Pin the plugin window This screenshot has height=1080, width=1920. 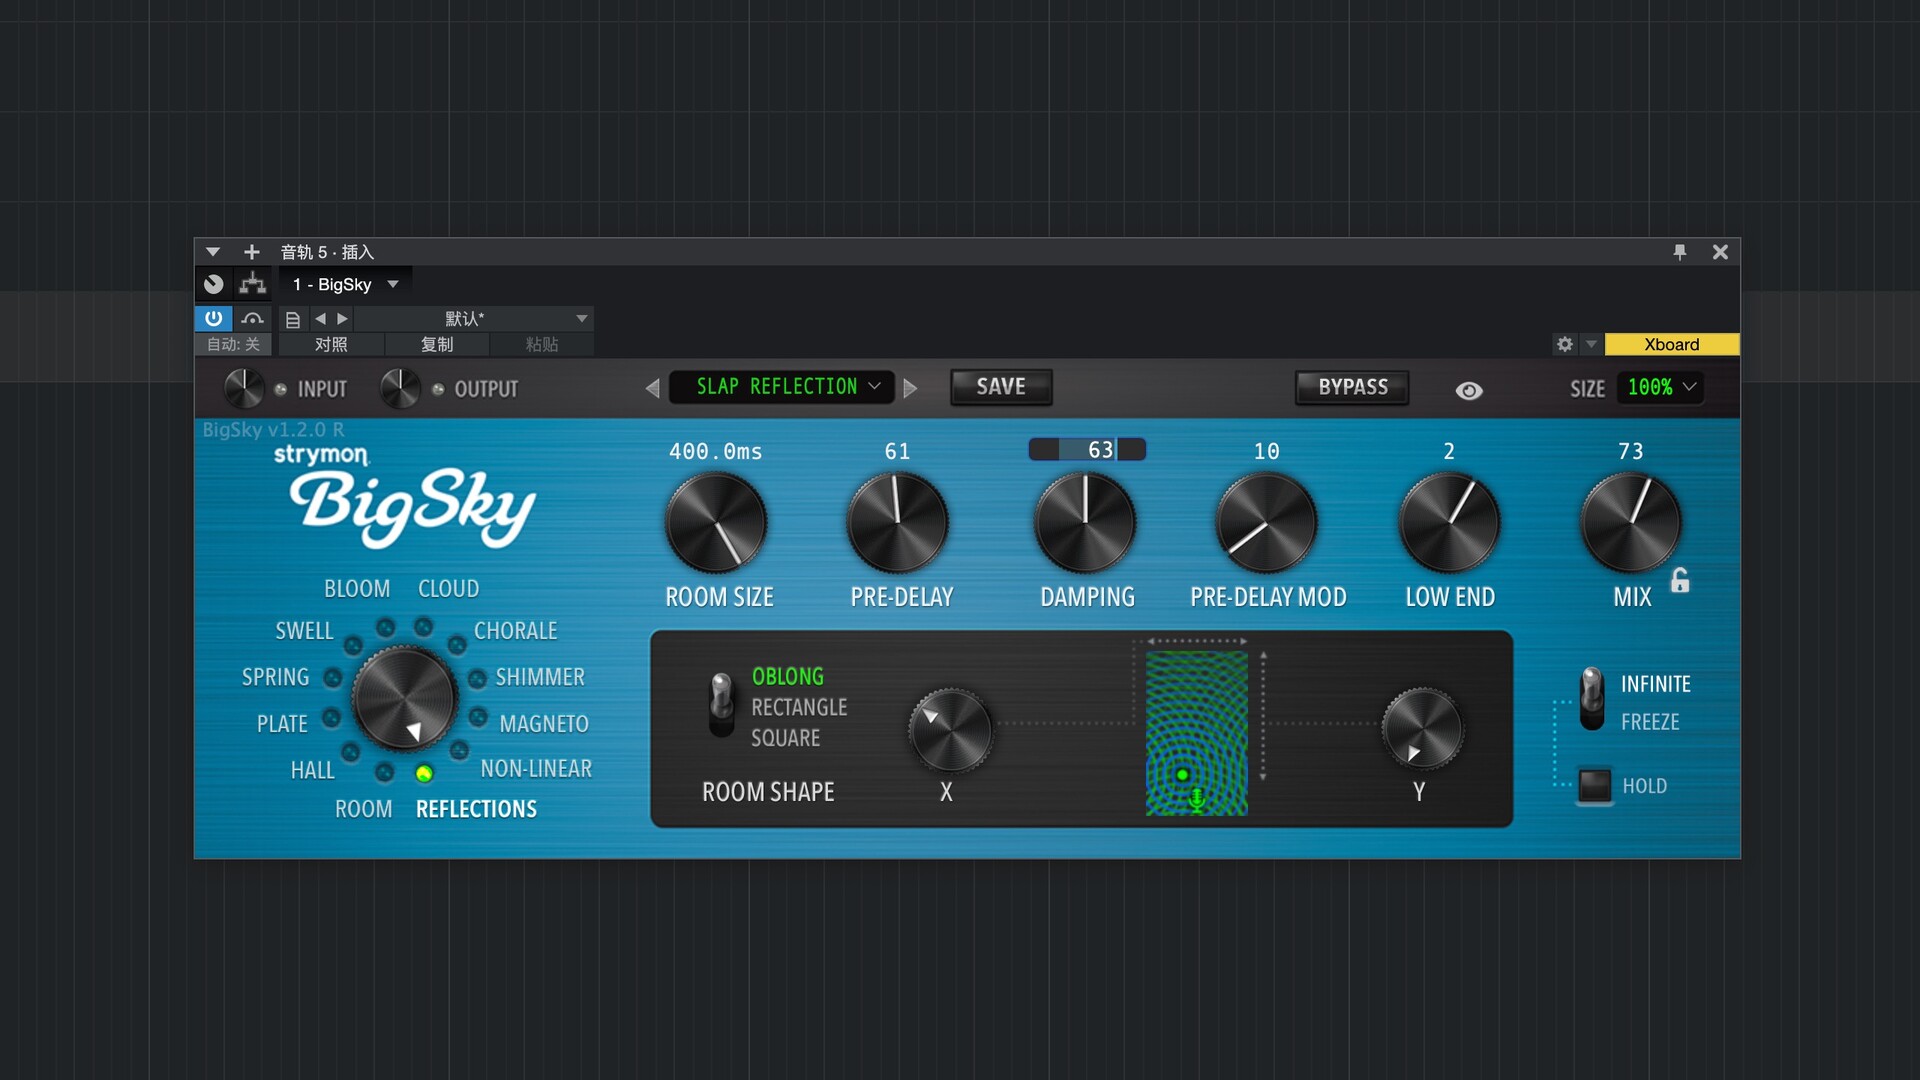(x=1680, y=252)
